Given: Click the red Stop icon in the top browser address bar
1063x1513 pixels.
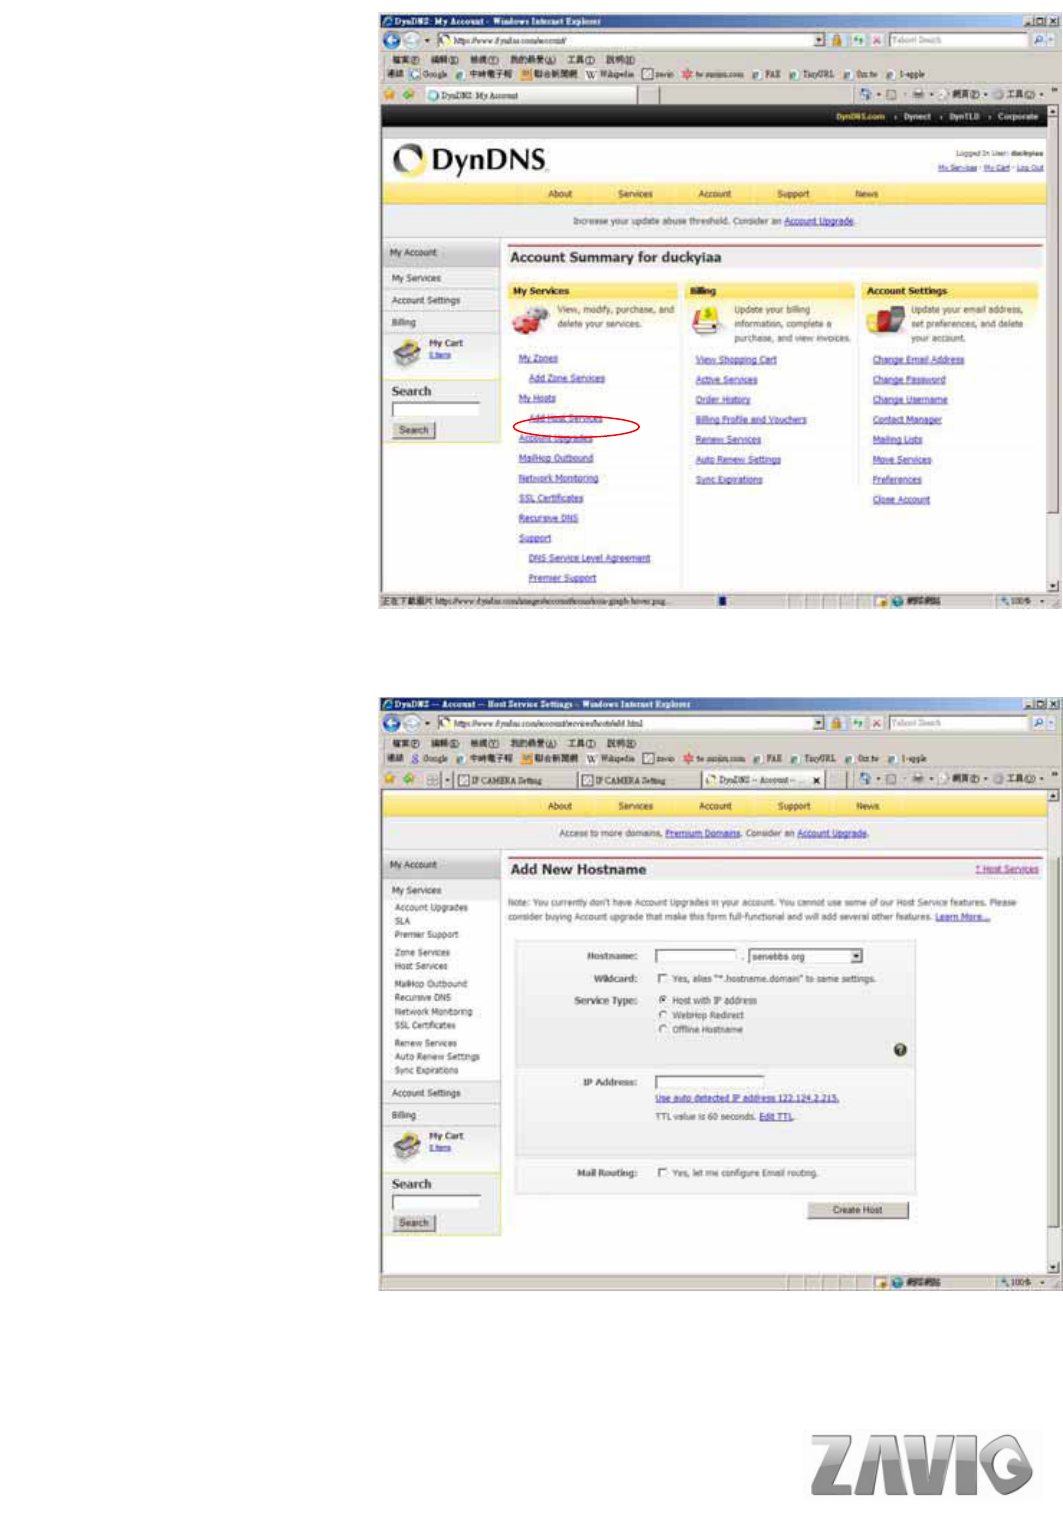Looking at the screenshot, I should [x=876, y=40].
